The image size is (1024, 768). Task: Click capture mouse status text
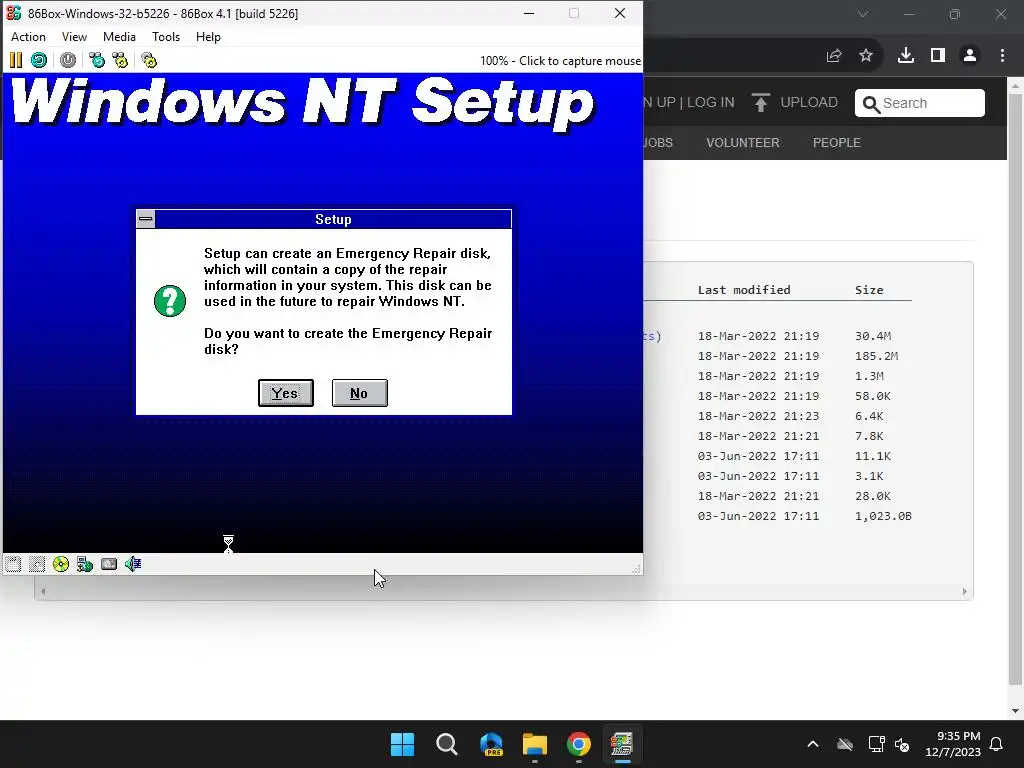[560, 61]
